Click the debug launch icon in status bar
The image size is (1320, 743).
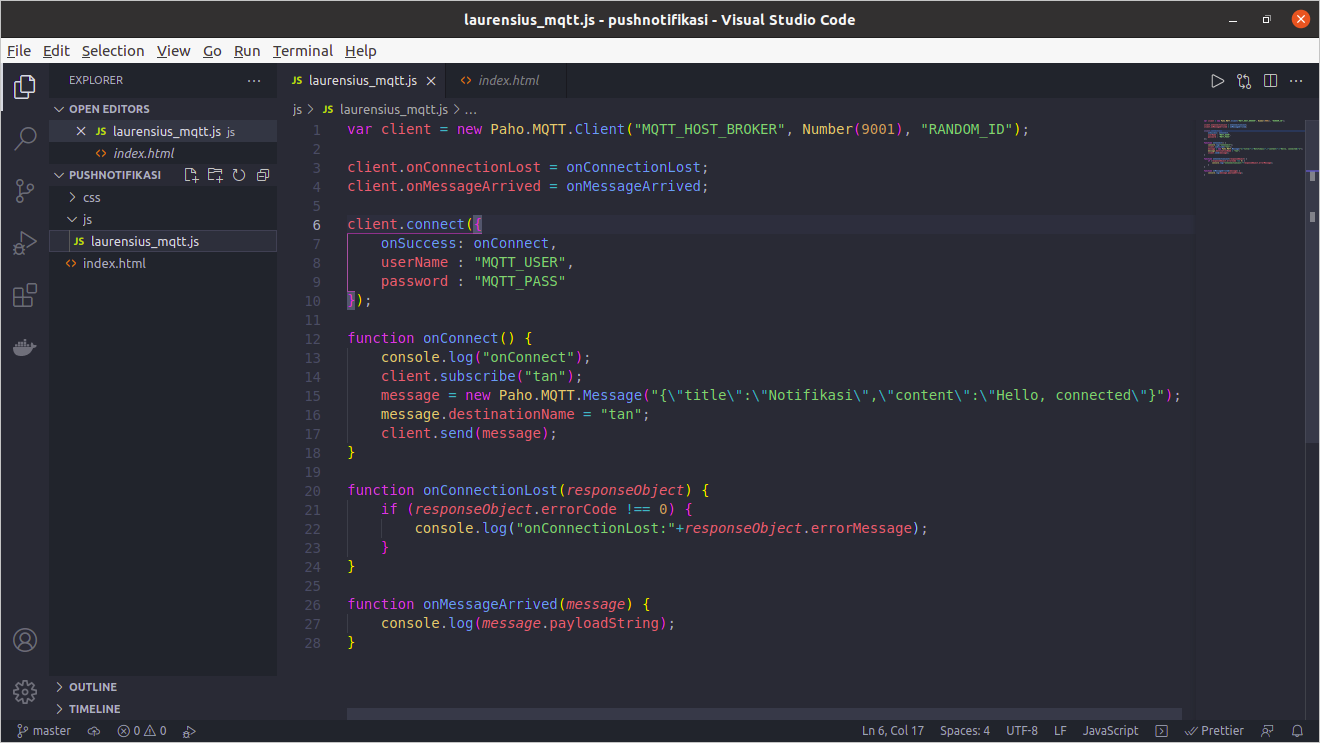click(190, 731)
